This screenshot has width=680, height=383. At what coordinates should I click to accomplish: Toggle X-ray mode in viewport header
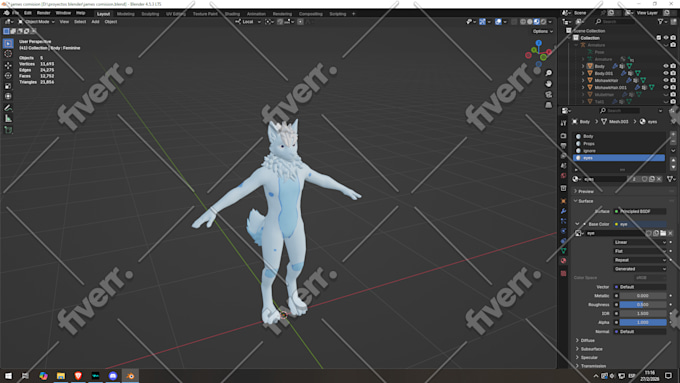pos(514,22)
